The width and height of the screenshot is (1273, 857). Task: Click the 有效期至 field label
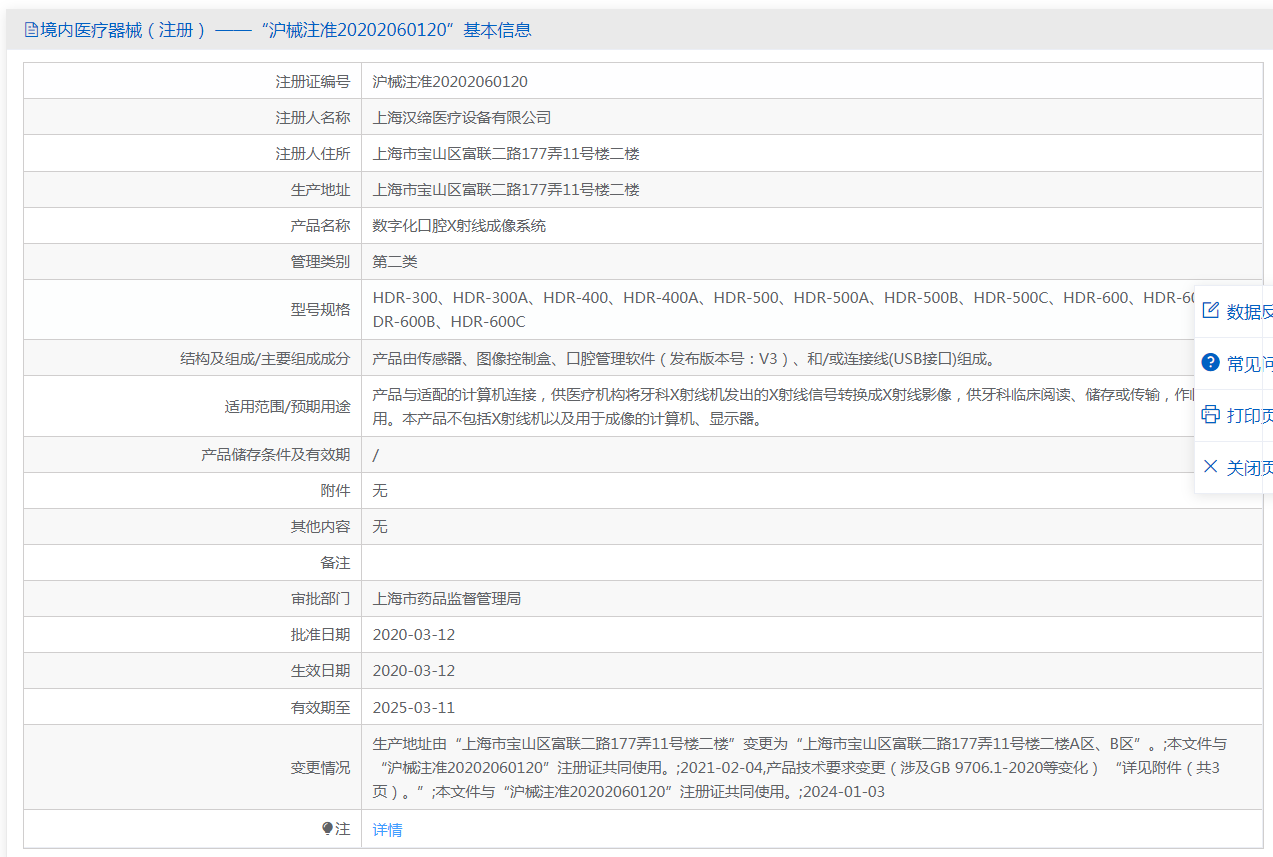click(x=321, y=707)
